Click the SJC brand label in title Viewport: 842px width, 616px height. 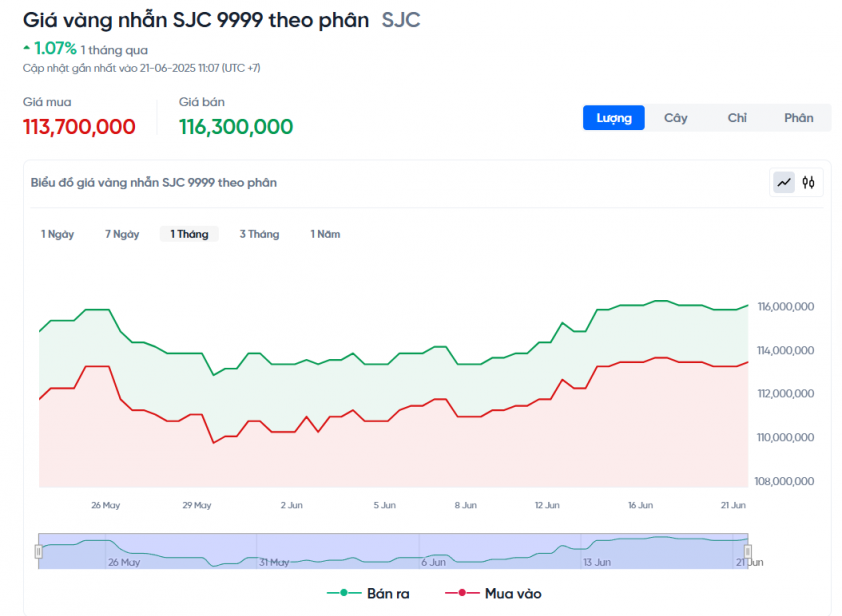point(401,19)
